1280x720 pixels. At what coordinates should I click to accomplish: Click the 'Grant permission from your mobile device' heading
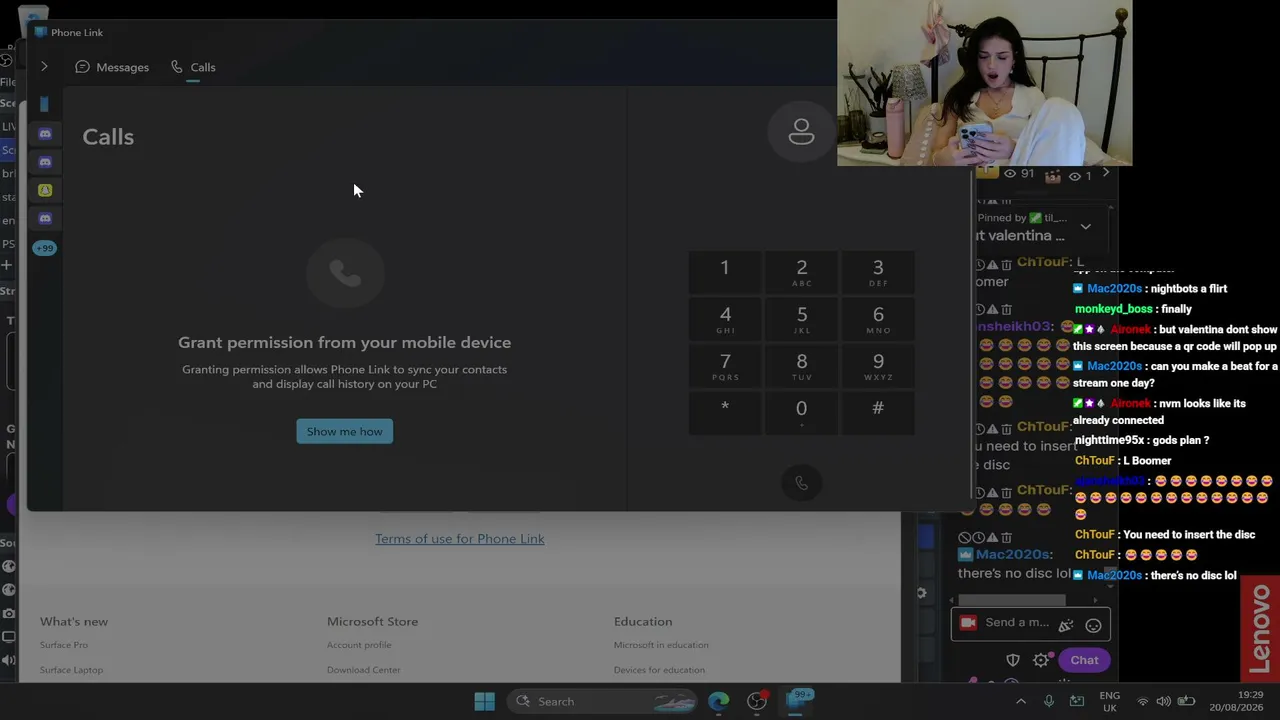(x=344, y=342)
